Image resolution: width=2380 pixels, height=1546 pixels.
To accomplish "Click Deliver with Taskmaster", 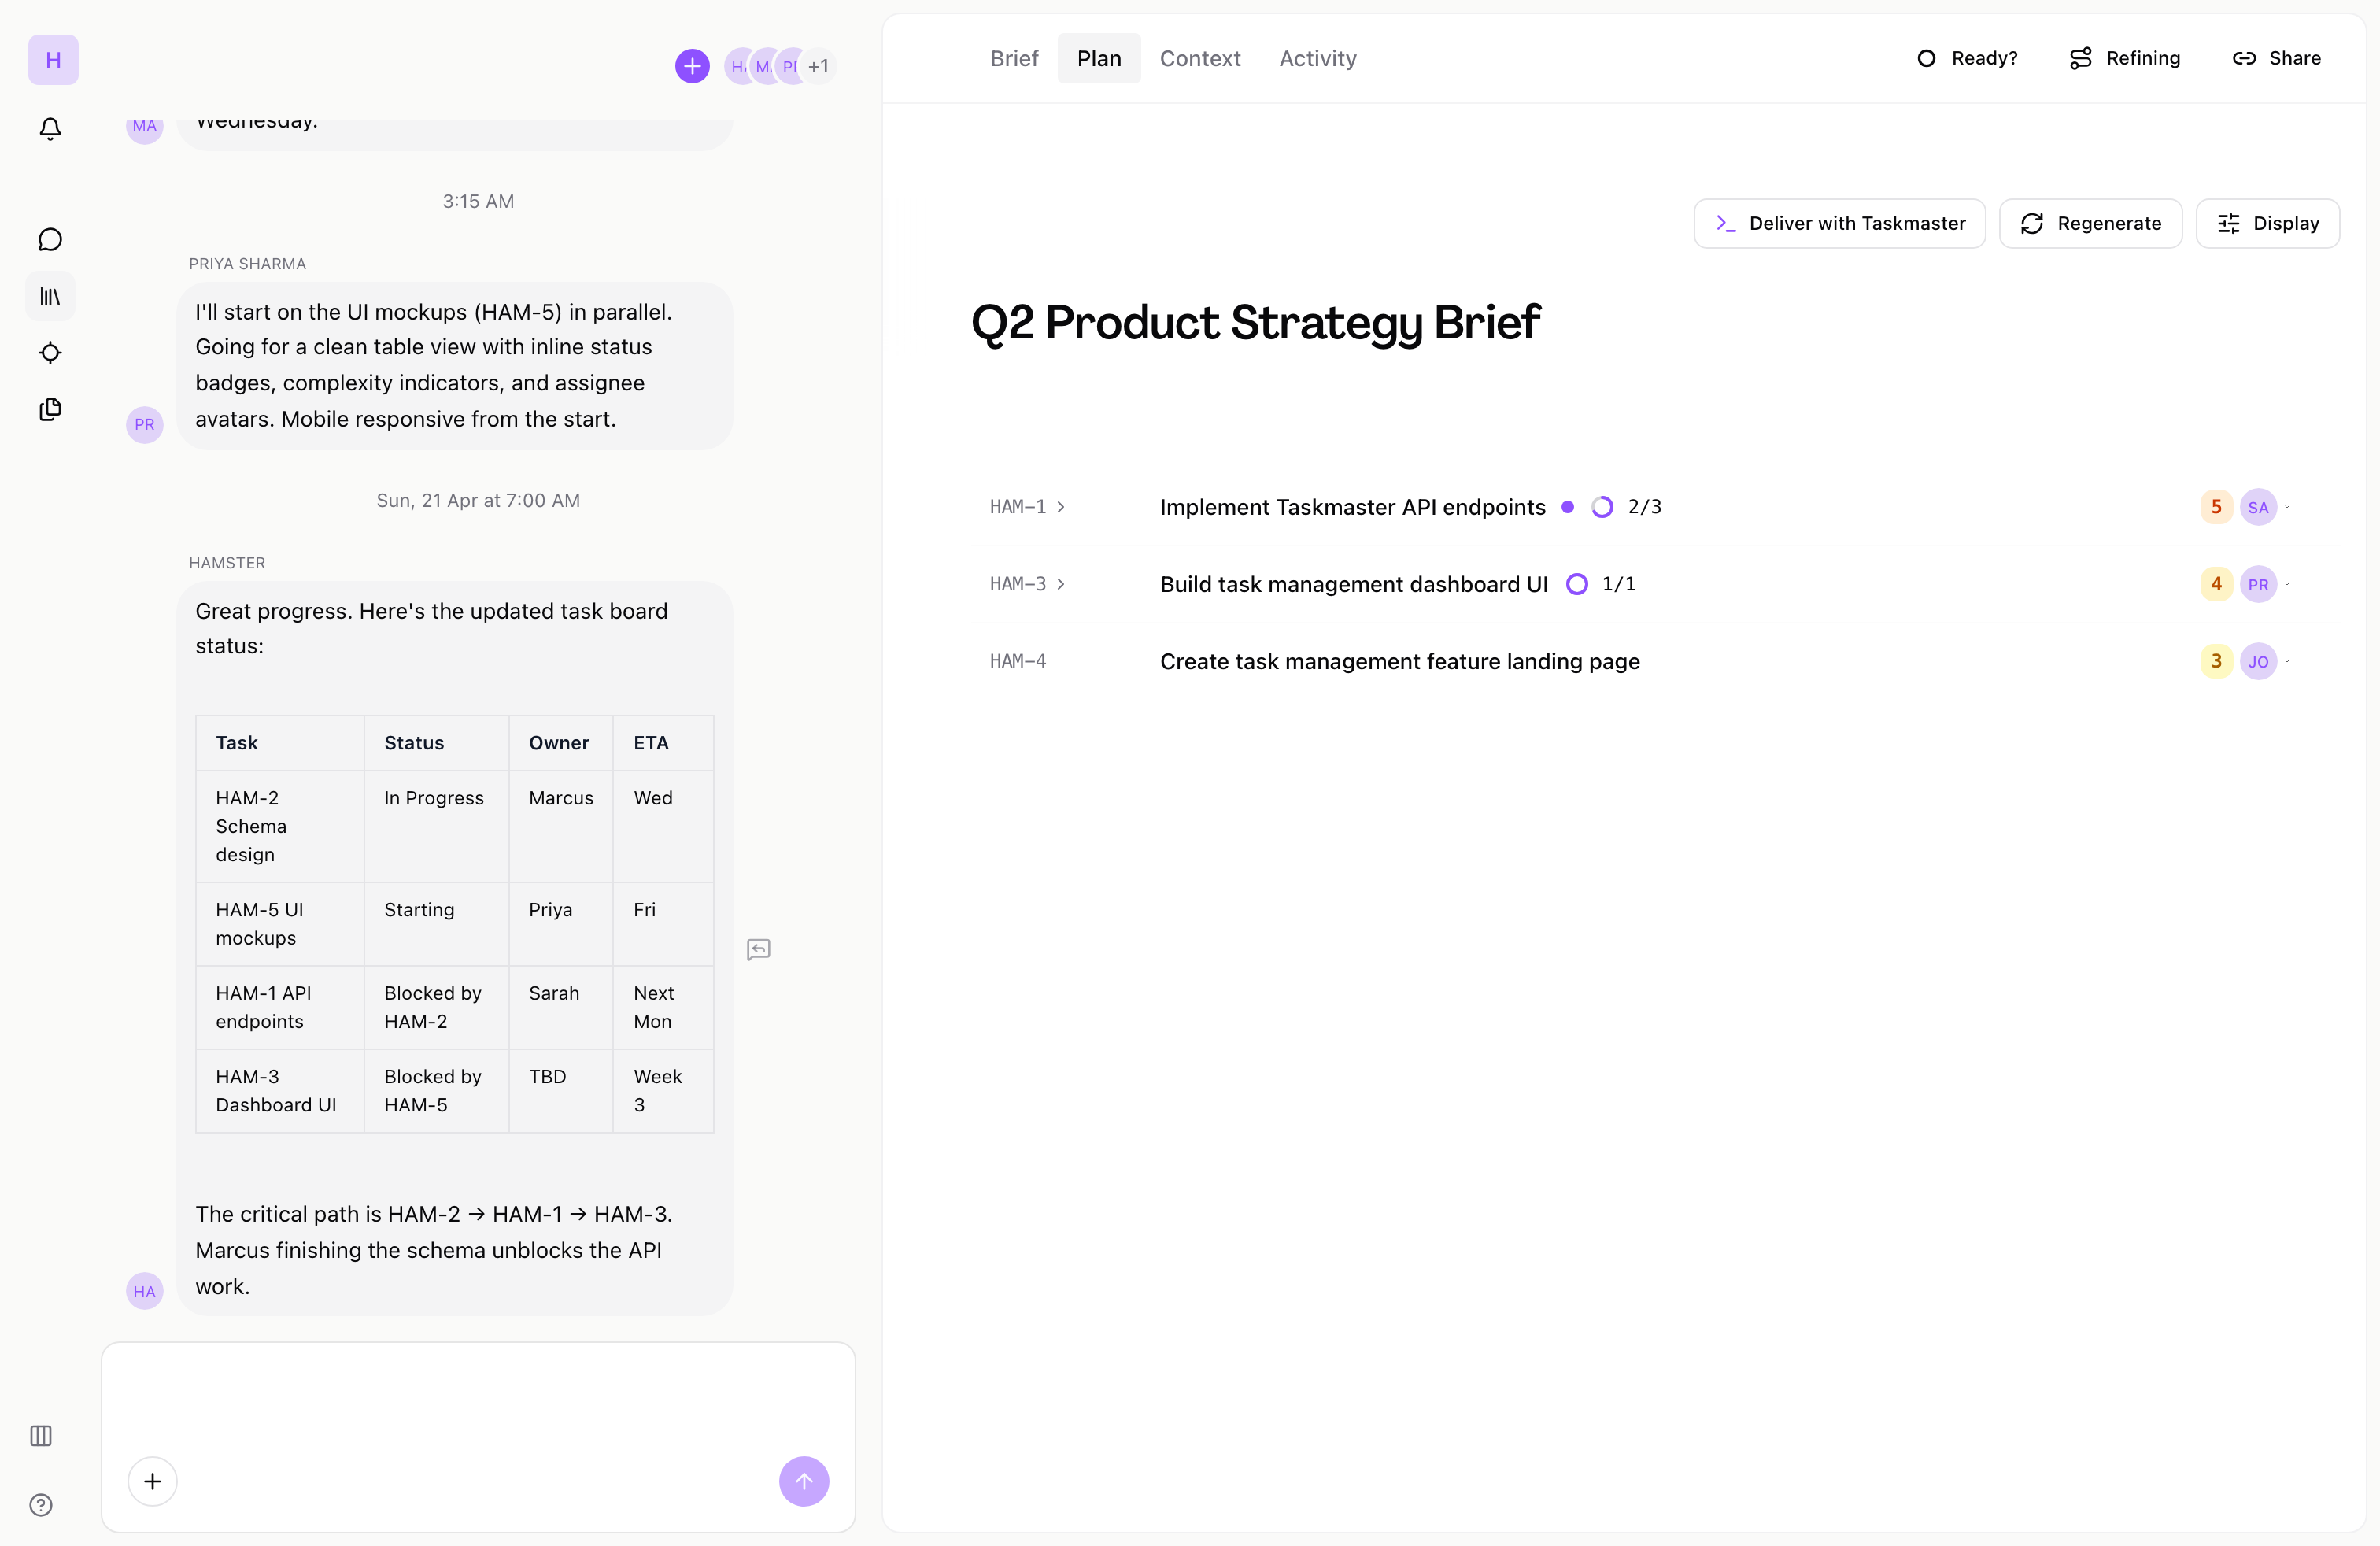I will pyautogui.click(x=1839, y=223).
